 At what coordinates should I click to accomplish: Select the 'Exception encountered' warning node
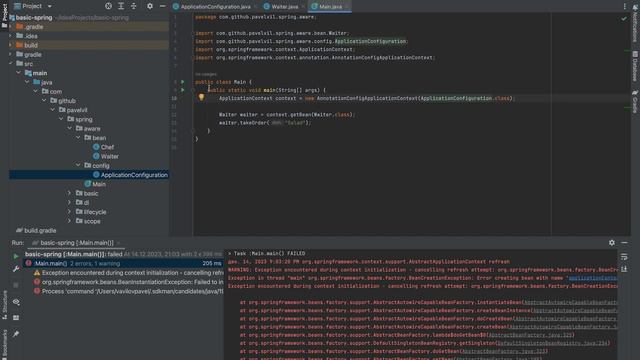(x=128, y=273)
